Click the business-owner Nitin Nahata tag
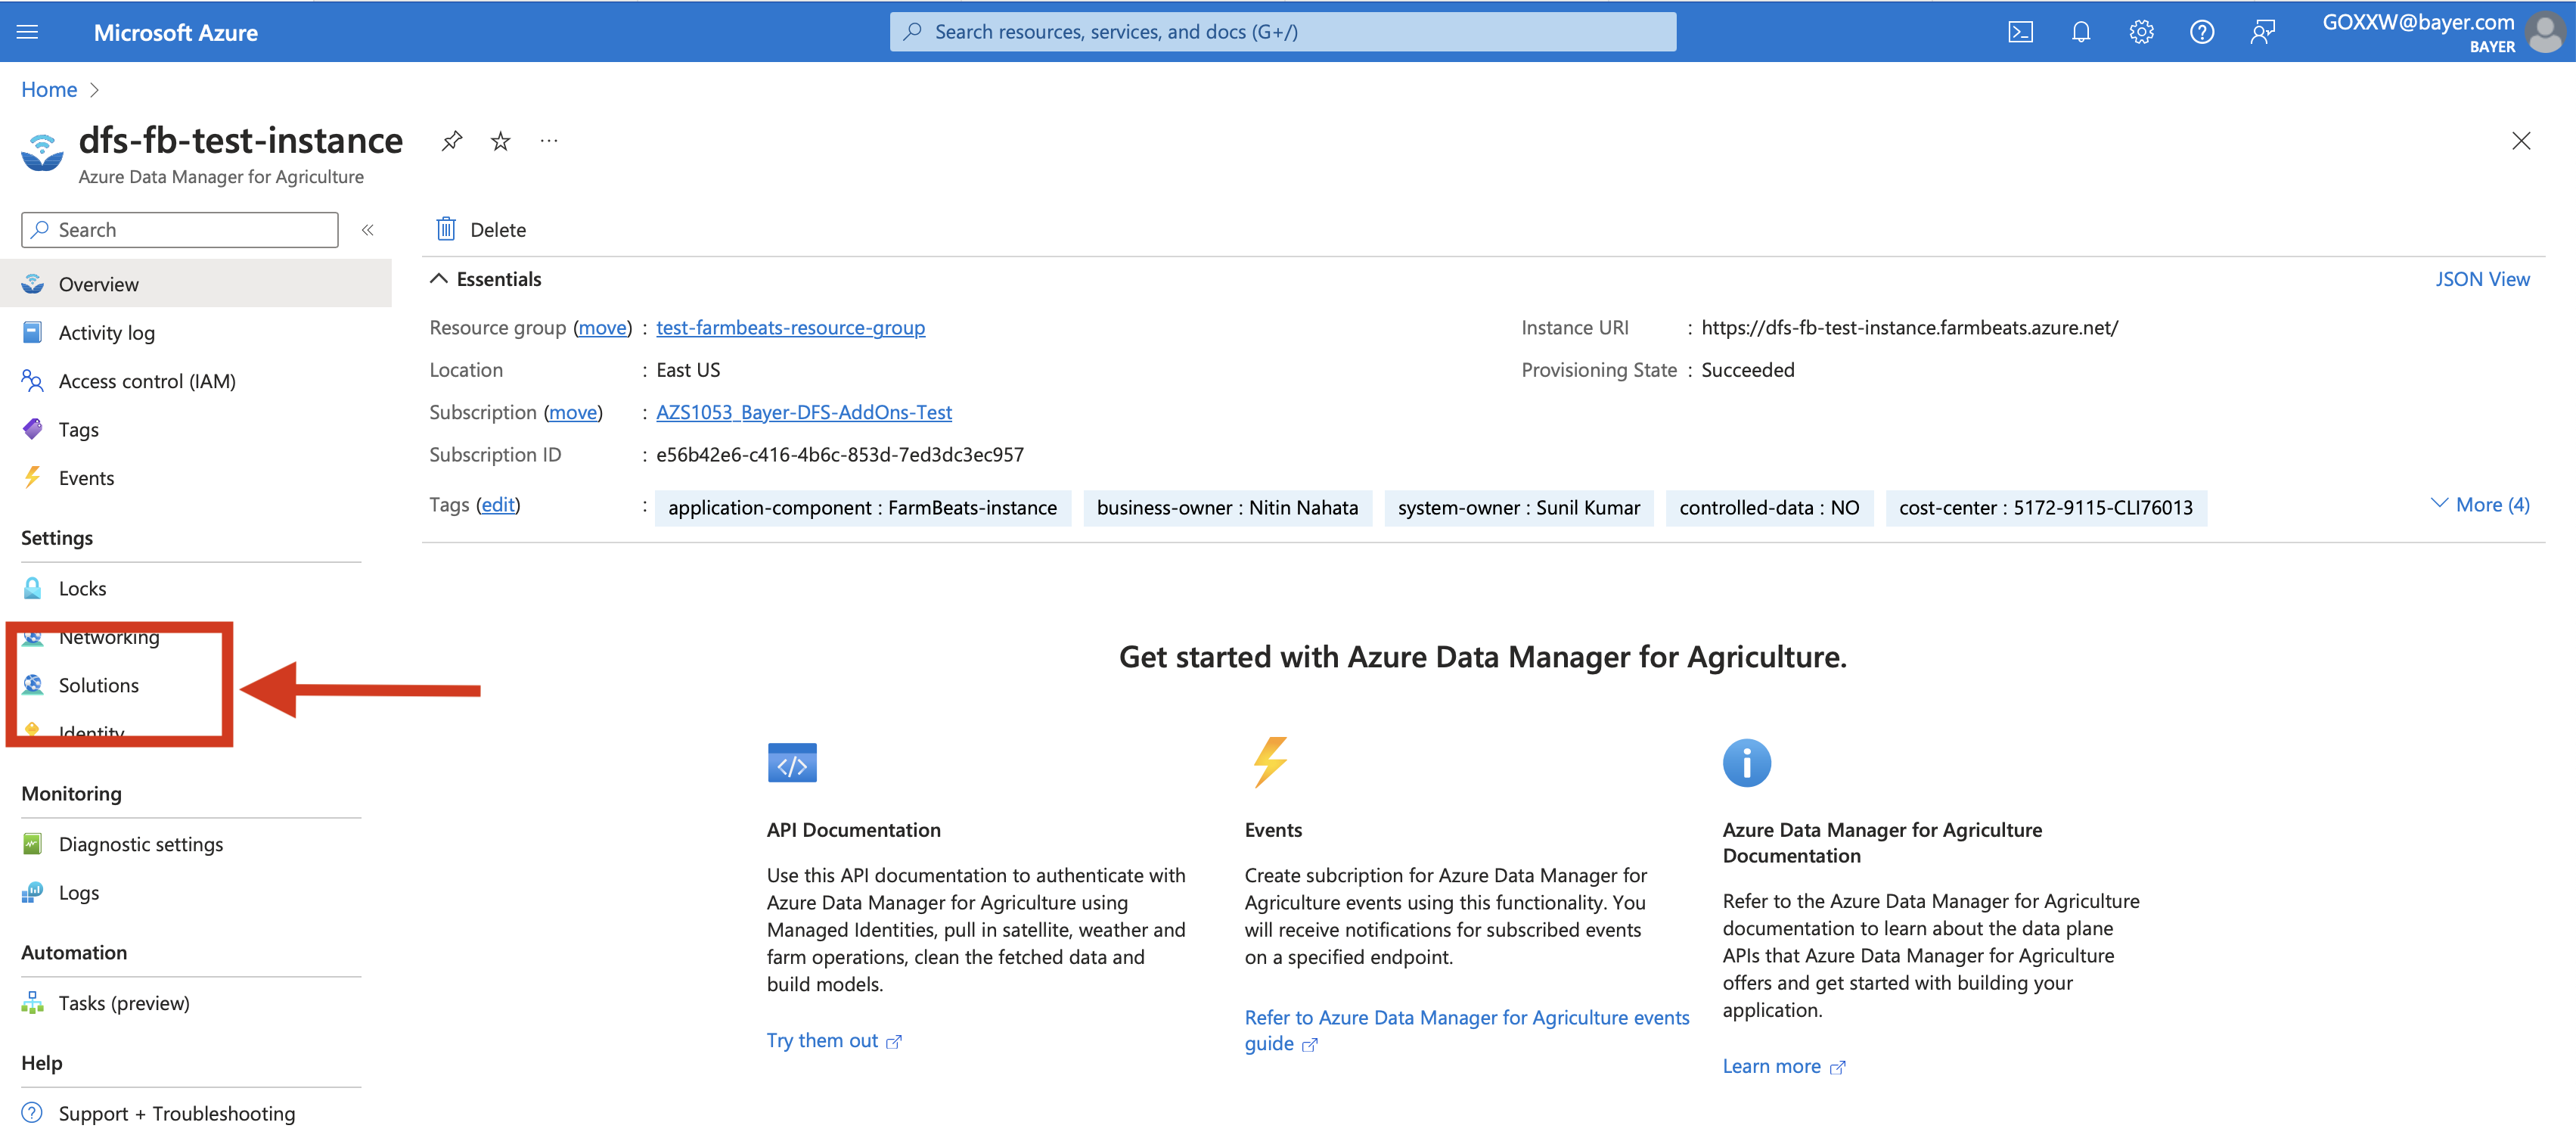The height and width of the screenshot is (1141, 2576). pyautogui.click(x=1227, y=507)
